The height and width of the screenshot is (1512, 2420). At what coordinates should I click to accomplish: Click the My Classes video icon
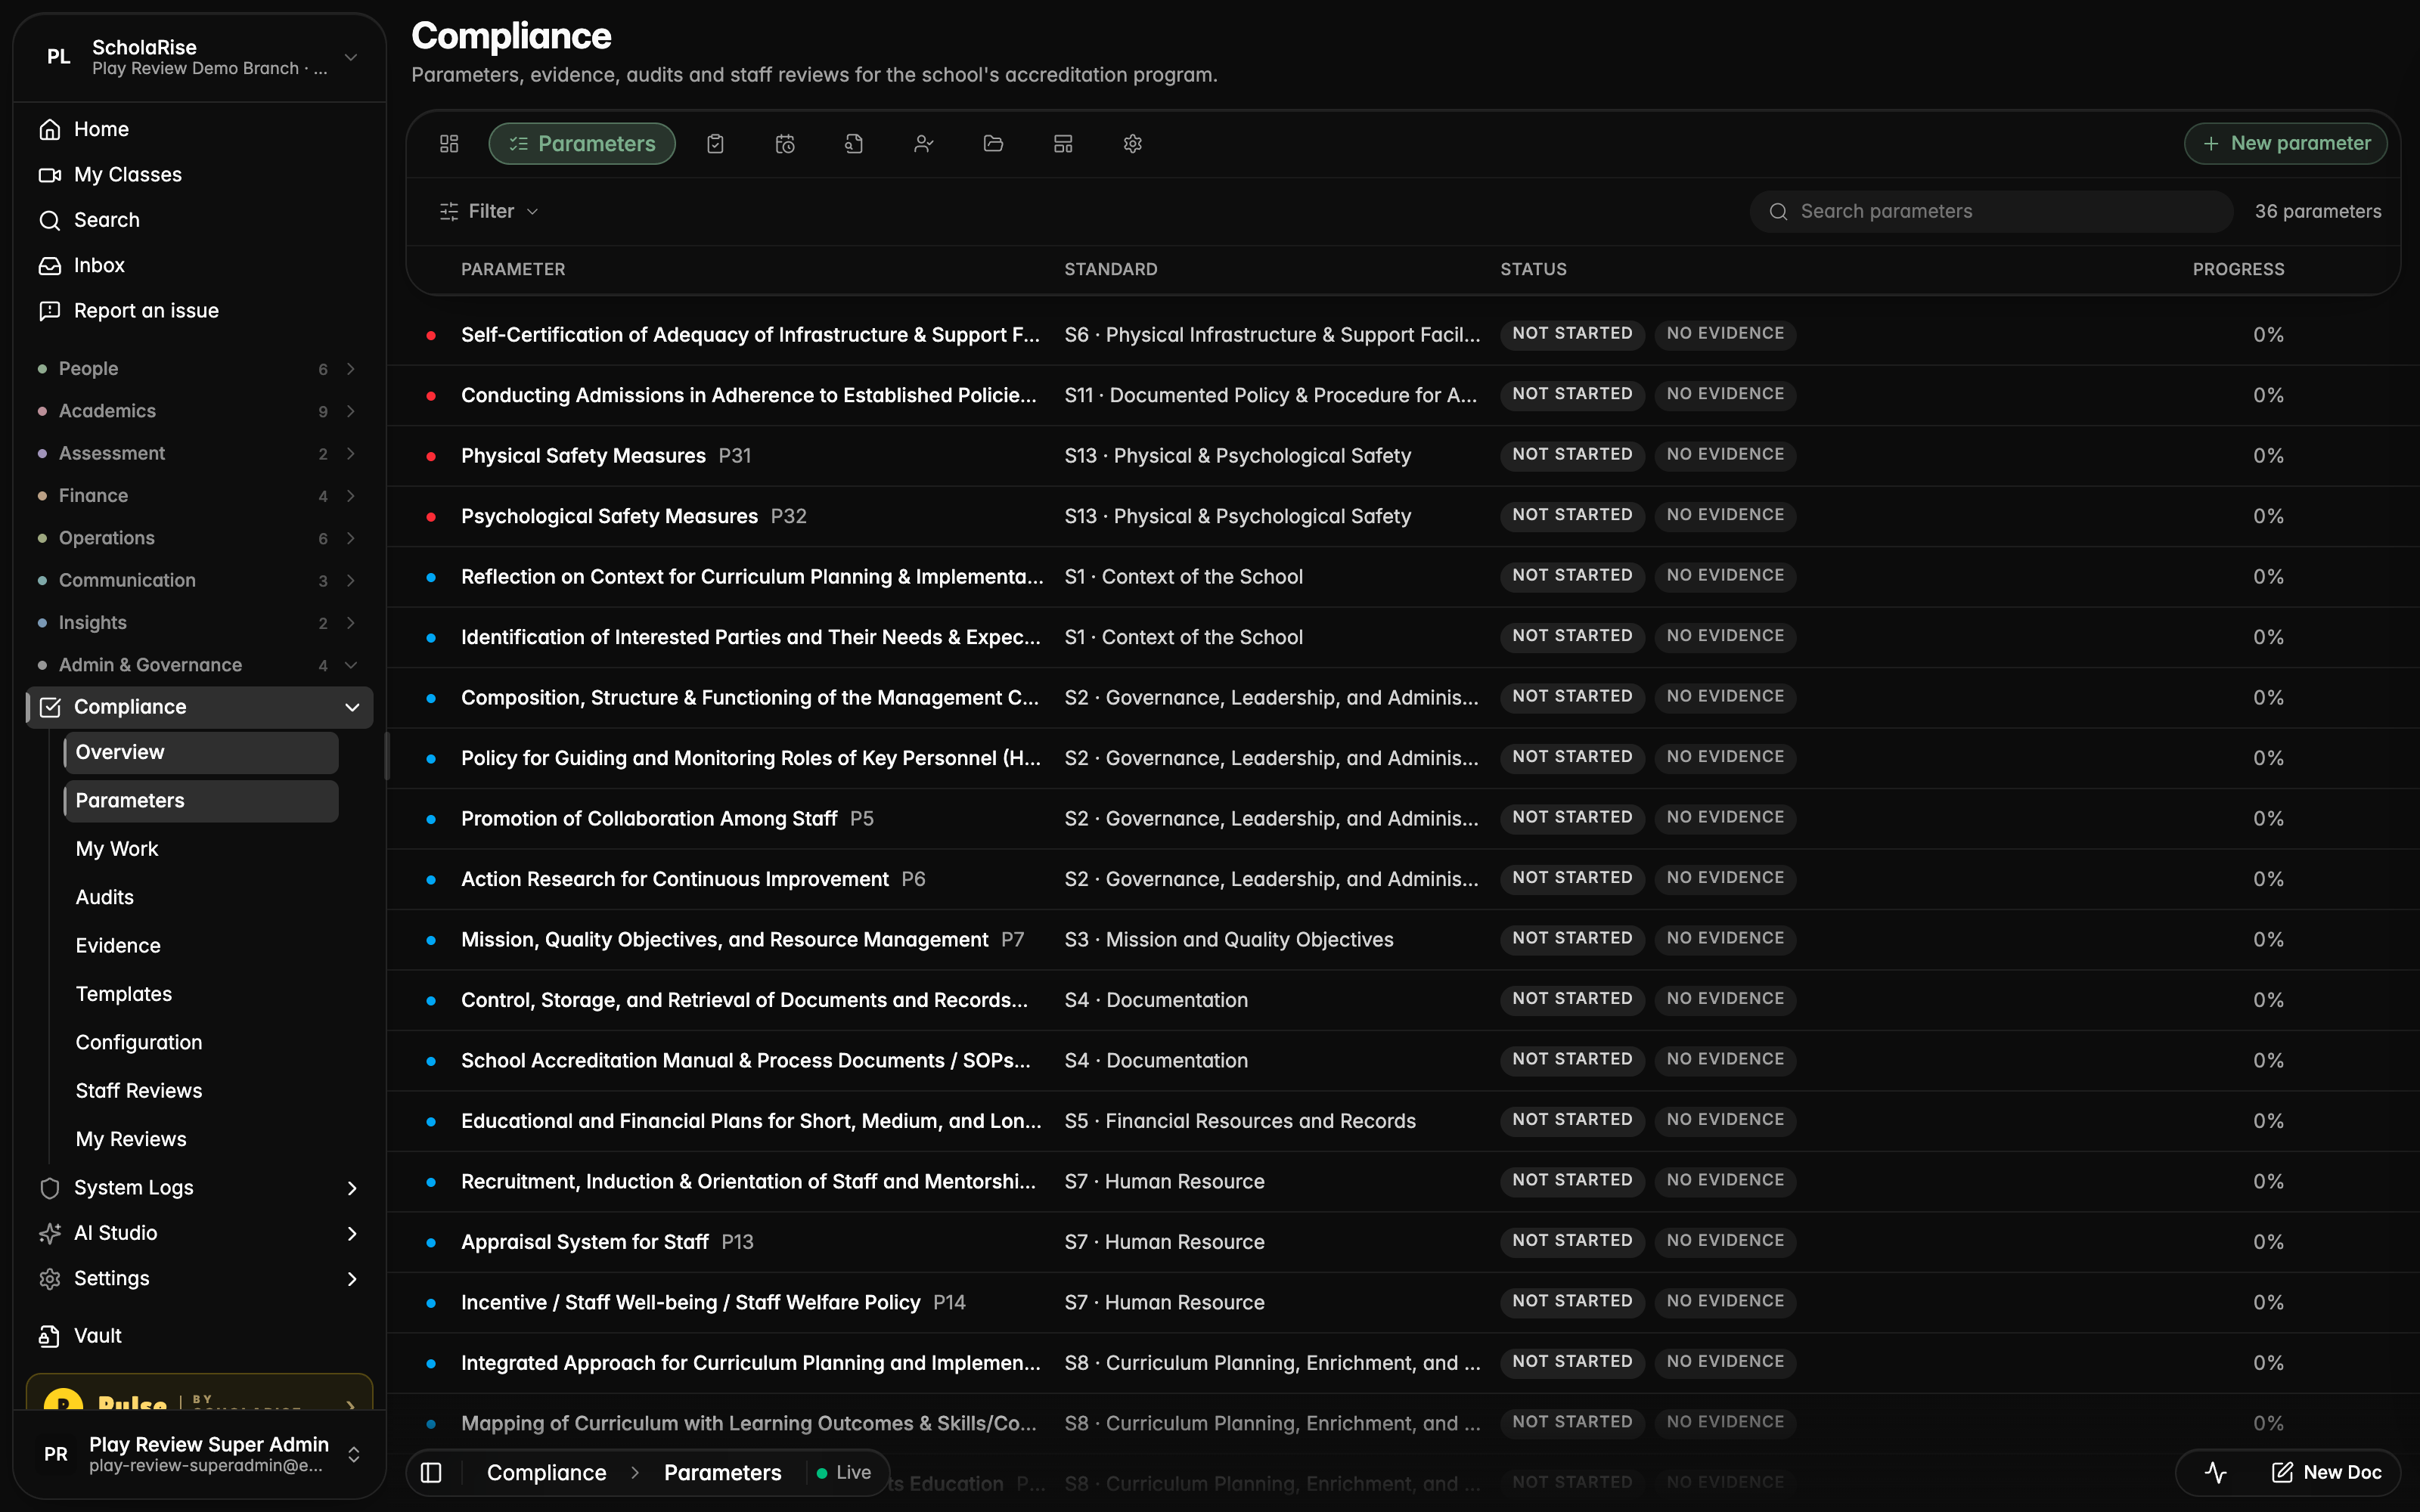click(50, 175)
